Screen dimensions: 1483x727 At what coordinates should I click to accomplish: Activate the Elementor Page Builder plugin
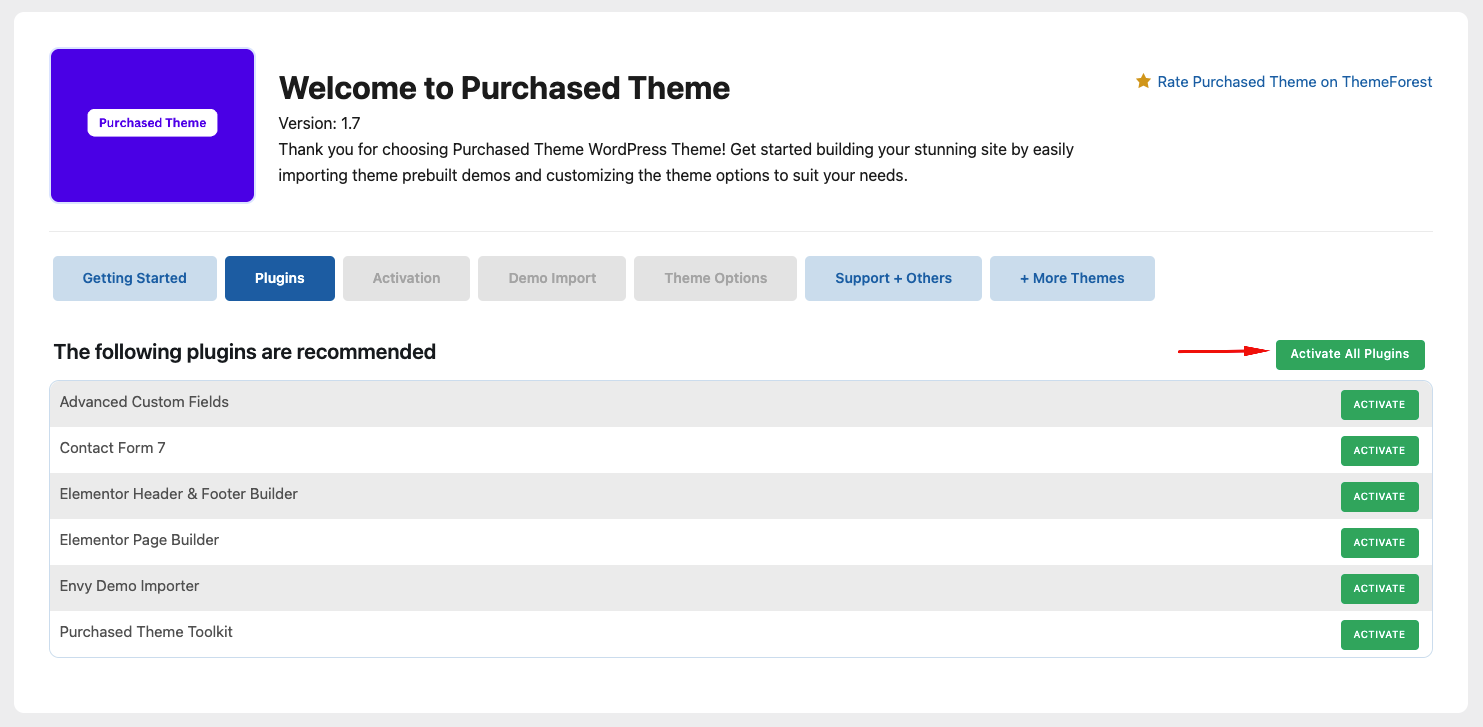click(x=1379, y=543)
